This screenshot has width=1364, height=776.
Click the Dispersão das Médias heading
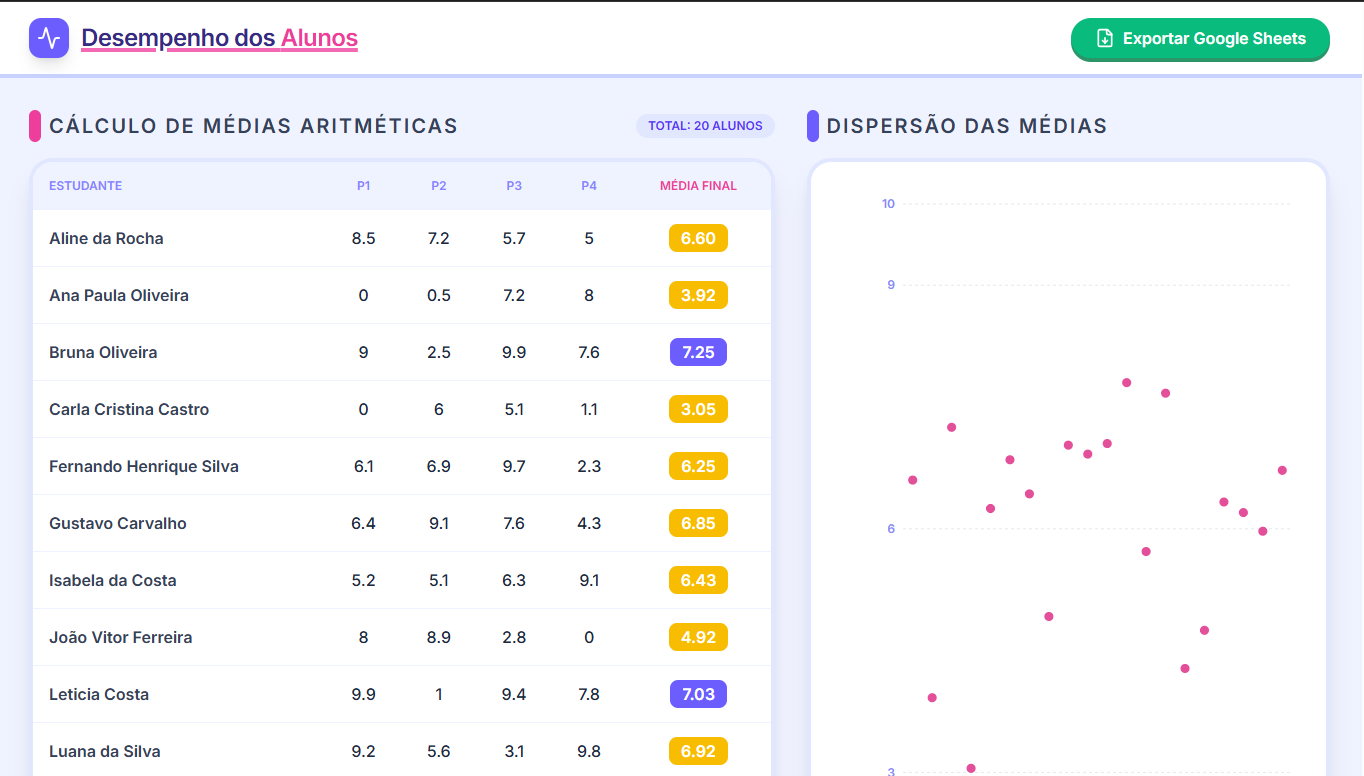pyautogui.click(x=967, y=126)
